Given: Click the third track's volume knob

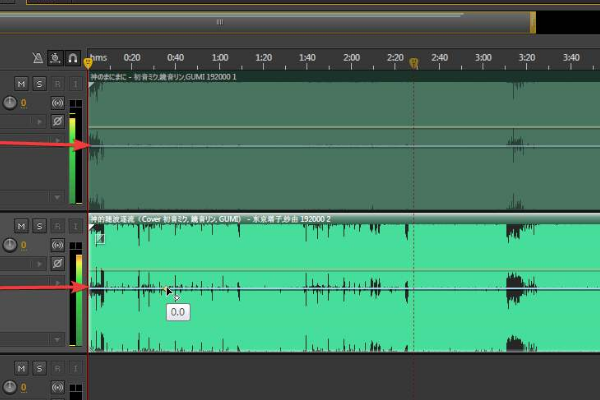Looking at the screenshot, I should coord(10,387).
